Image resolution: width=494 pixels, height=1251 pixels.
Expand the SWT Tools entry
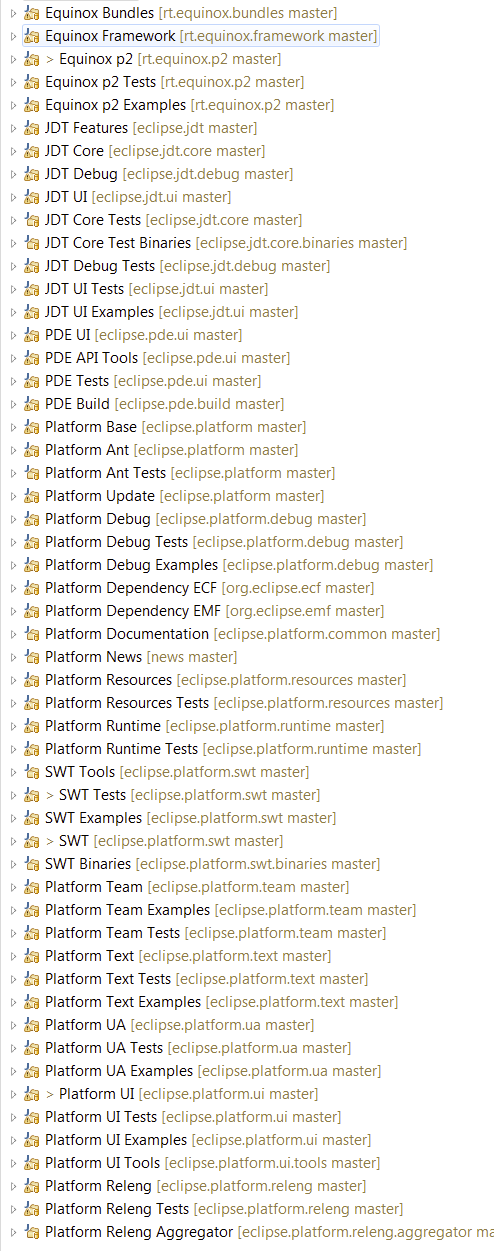[12, 772]
